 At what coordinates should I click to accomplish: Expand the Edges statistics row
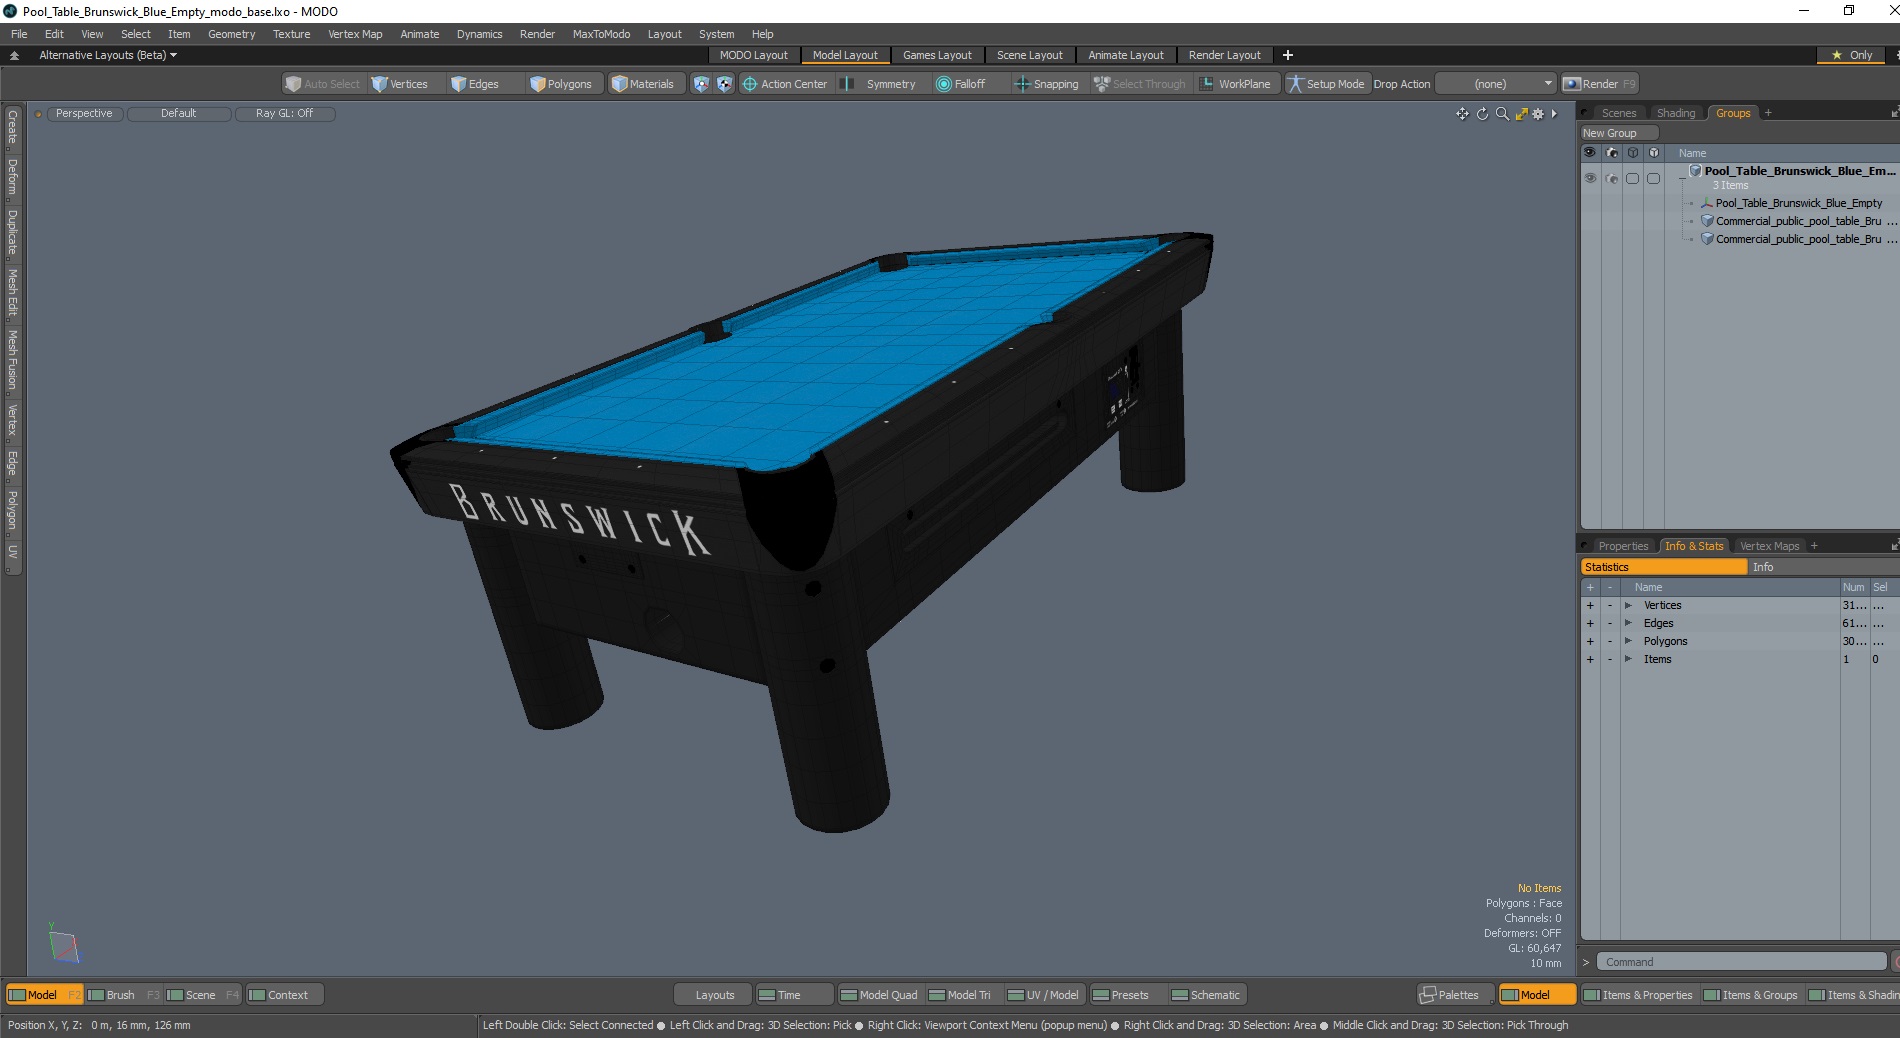(x=1628, y=623)
